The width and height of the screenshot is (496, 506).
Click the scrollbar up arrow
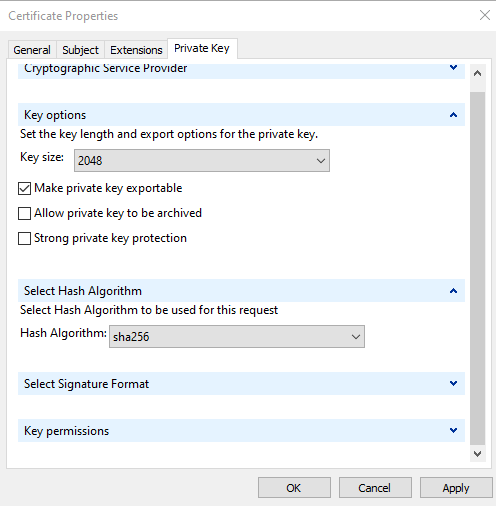click(477, 74)
